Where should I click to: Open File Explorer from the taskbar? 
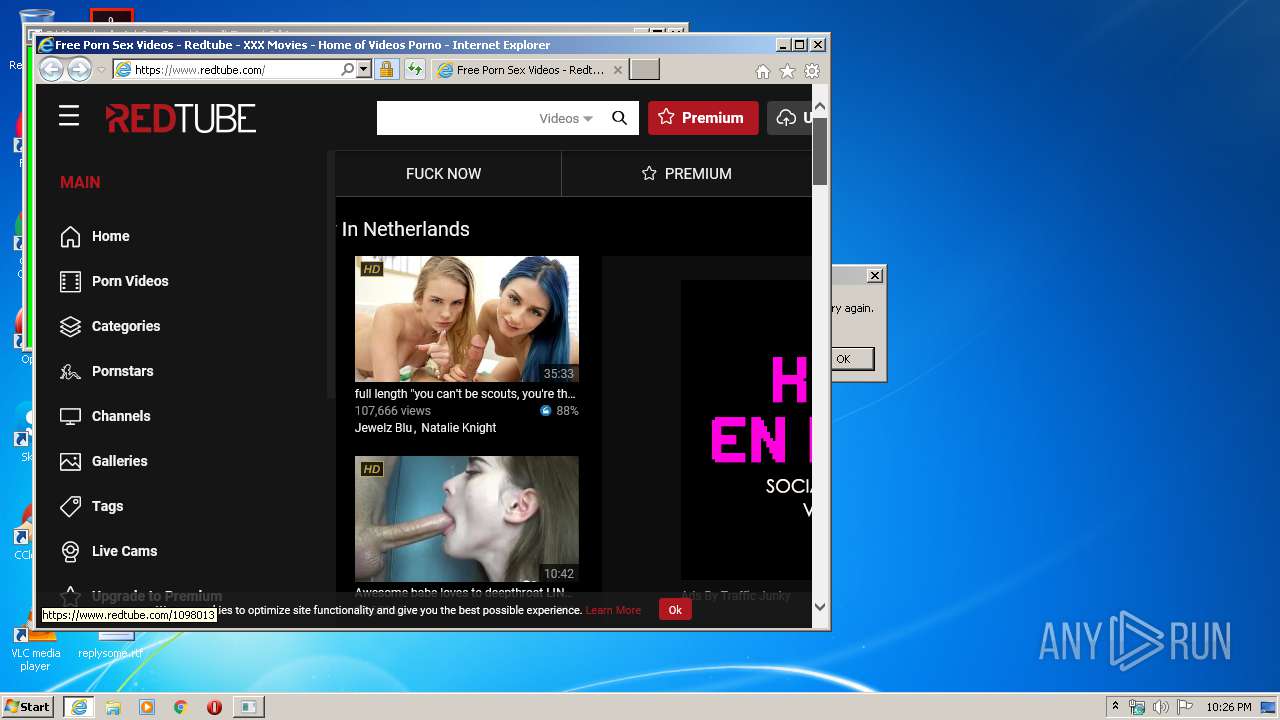tap(113, 707)
